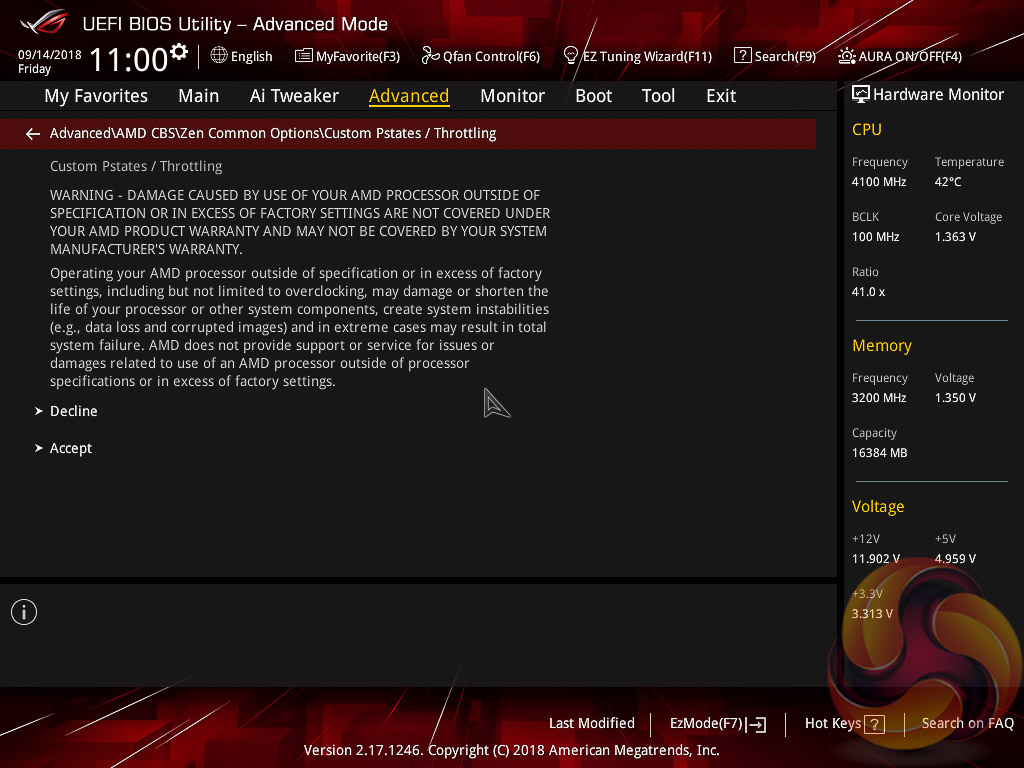Click the Memory section heading
Image resolution: width=1024 pixels, height=768 pixels.
[882, 346]
